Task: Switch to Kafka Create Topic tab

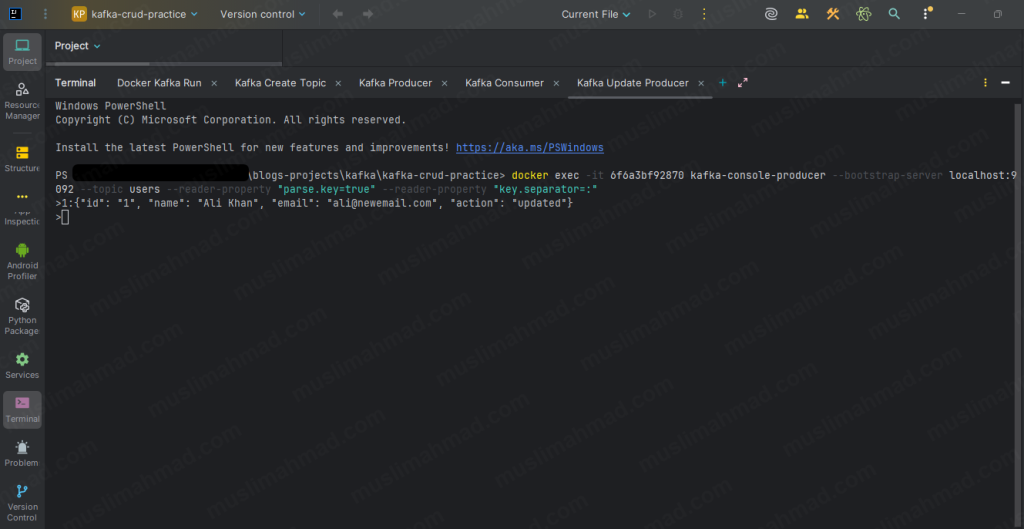Action: (280, 83)
